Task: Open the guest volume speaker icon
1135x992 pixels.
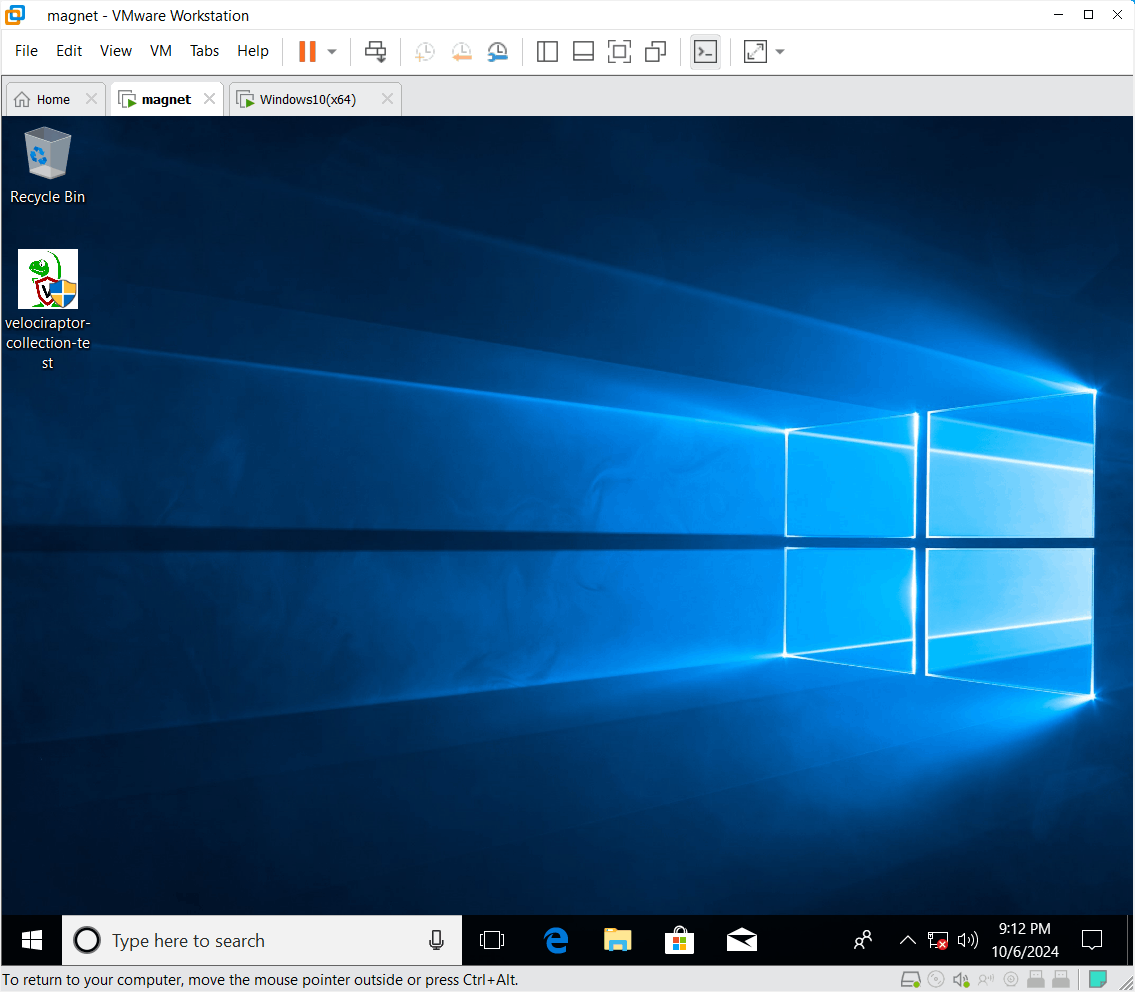Action: tap(968, 941)
